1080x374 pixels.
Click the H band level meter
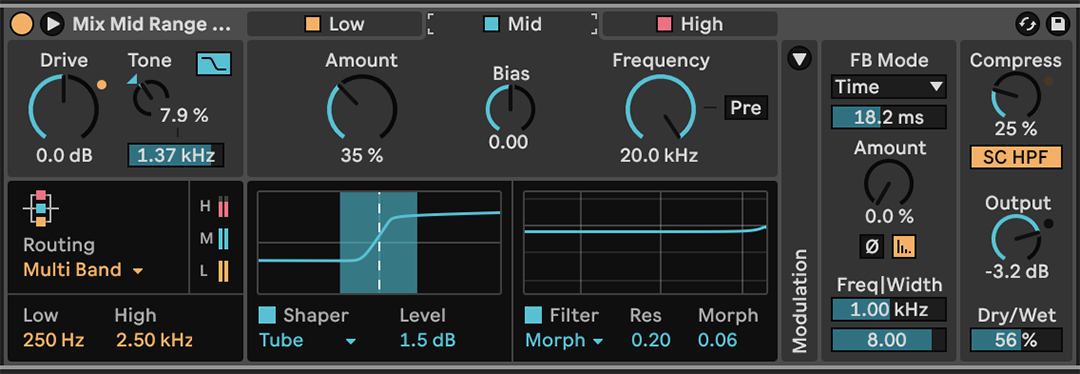tap(223, 207)
